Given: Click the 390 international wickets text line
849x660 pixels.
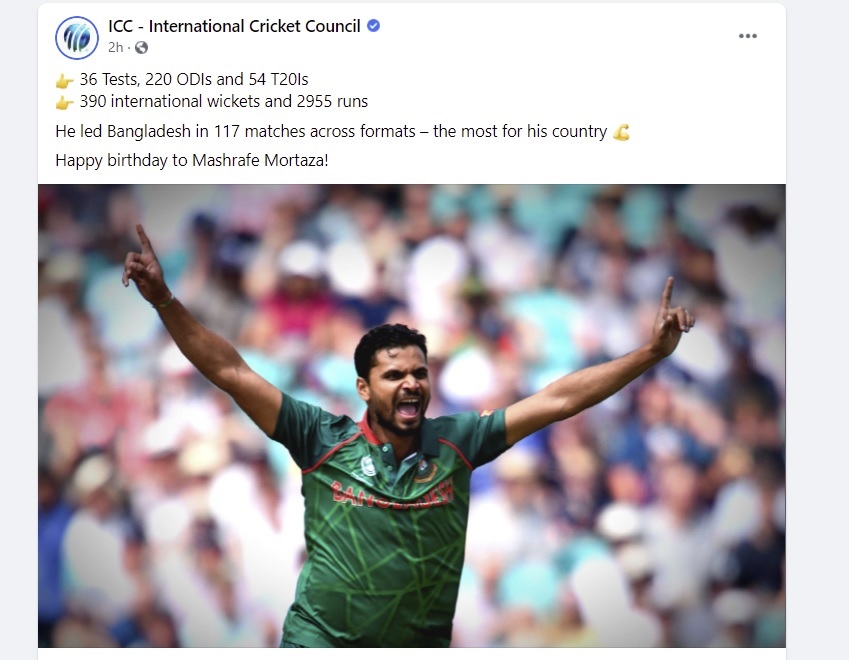Looking at the screenshot, I should click(x=224, y=101).
